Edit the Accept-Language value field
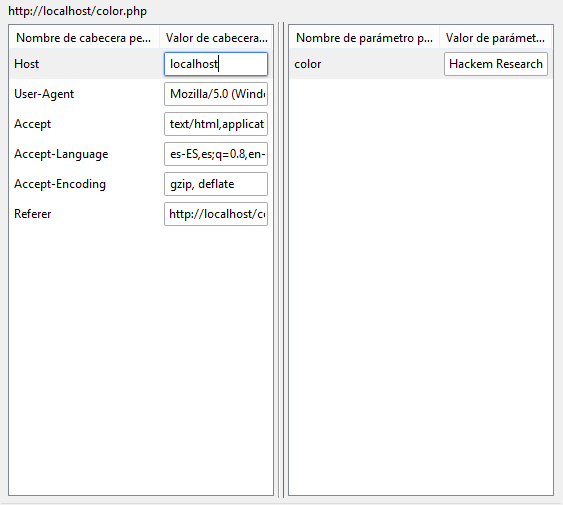Image resolution: width=563 pixels, height=505 pixels. pyautogui.click(x=216, y=154)
